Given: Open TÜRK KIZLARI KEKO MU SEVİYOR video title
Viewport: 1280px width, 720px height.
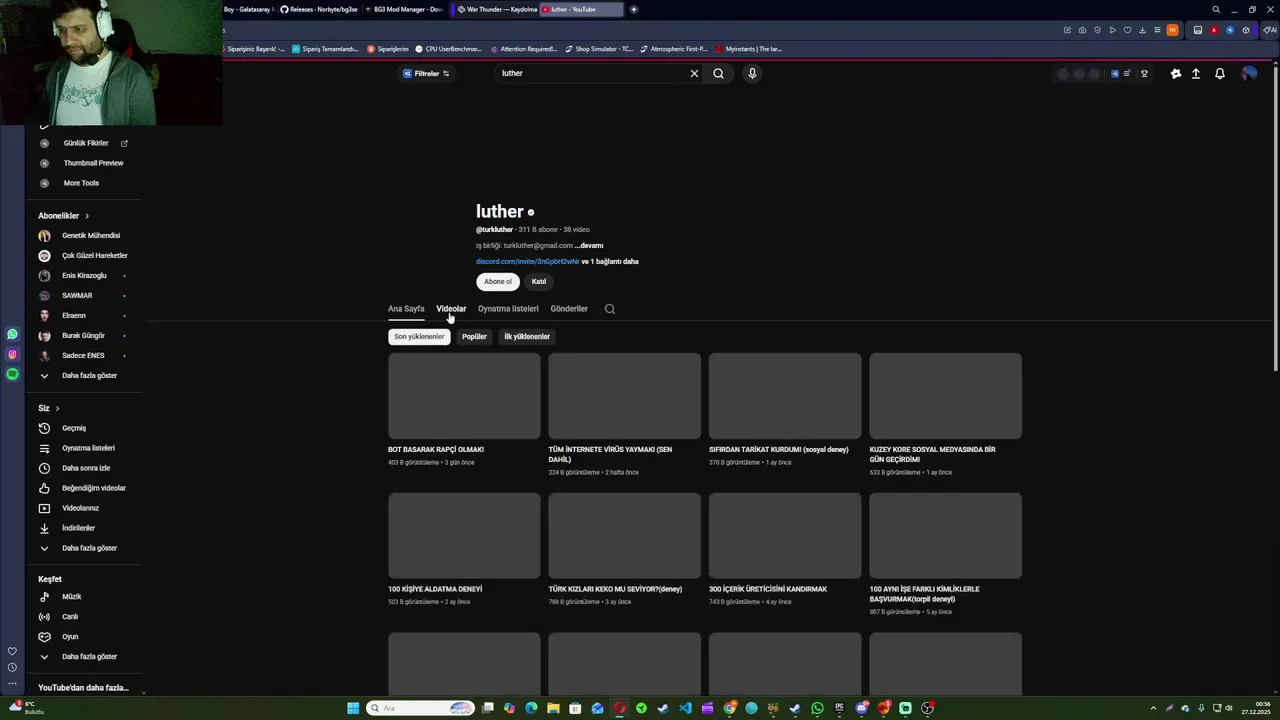Looking at the screenshot, I should 615,589.
